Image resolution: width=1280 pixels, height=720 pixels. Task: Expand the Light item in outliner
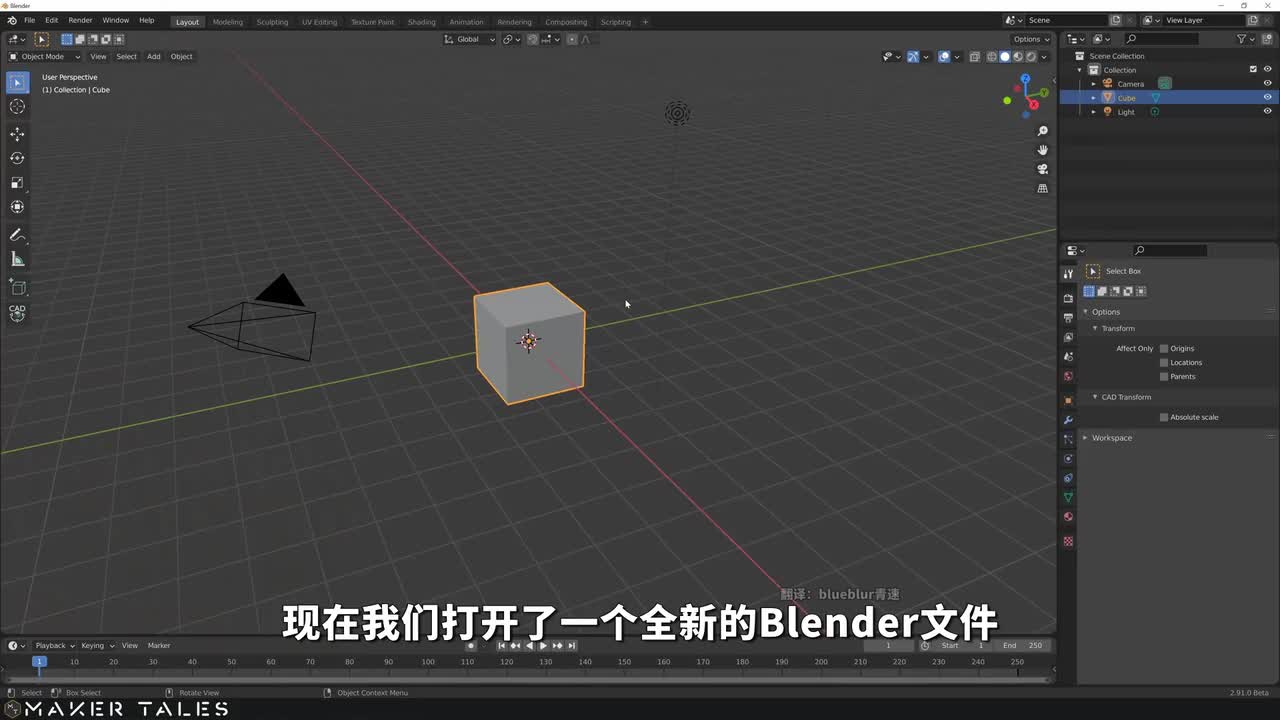tap(1093, 112)
